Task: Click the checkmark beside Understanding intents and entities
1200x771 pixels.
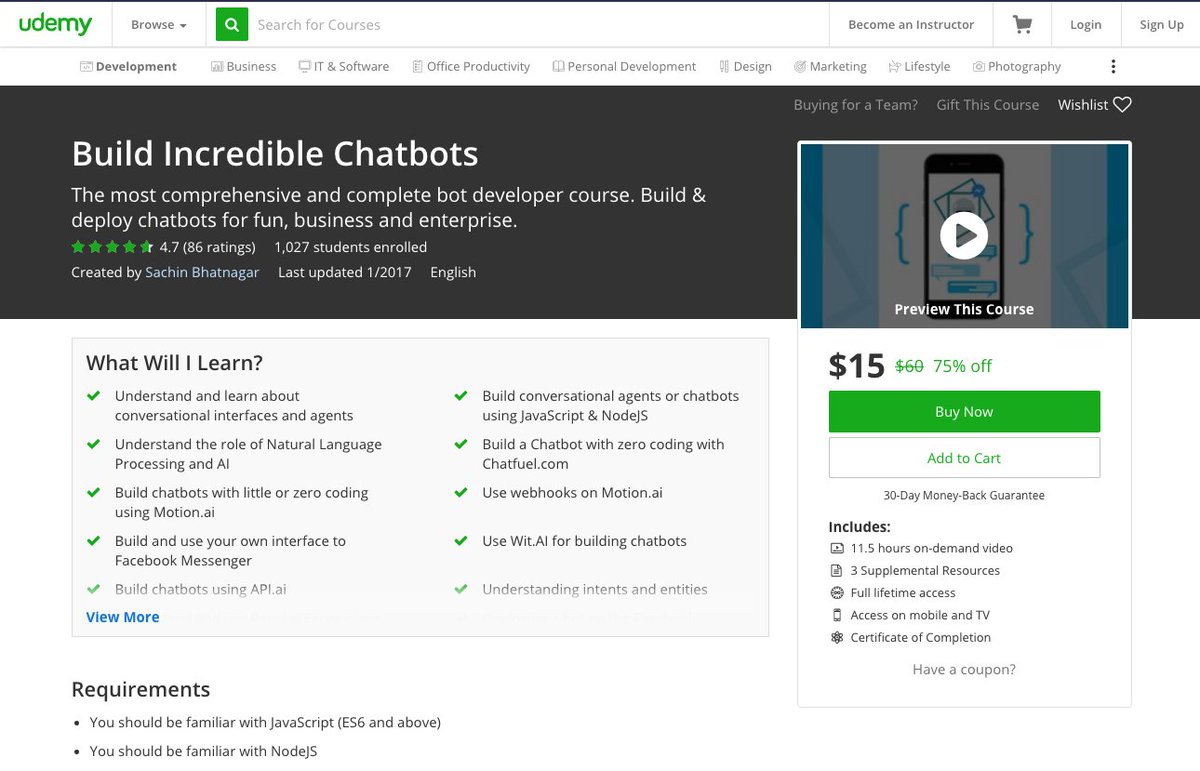Action: [x=461, y=590]
